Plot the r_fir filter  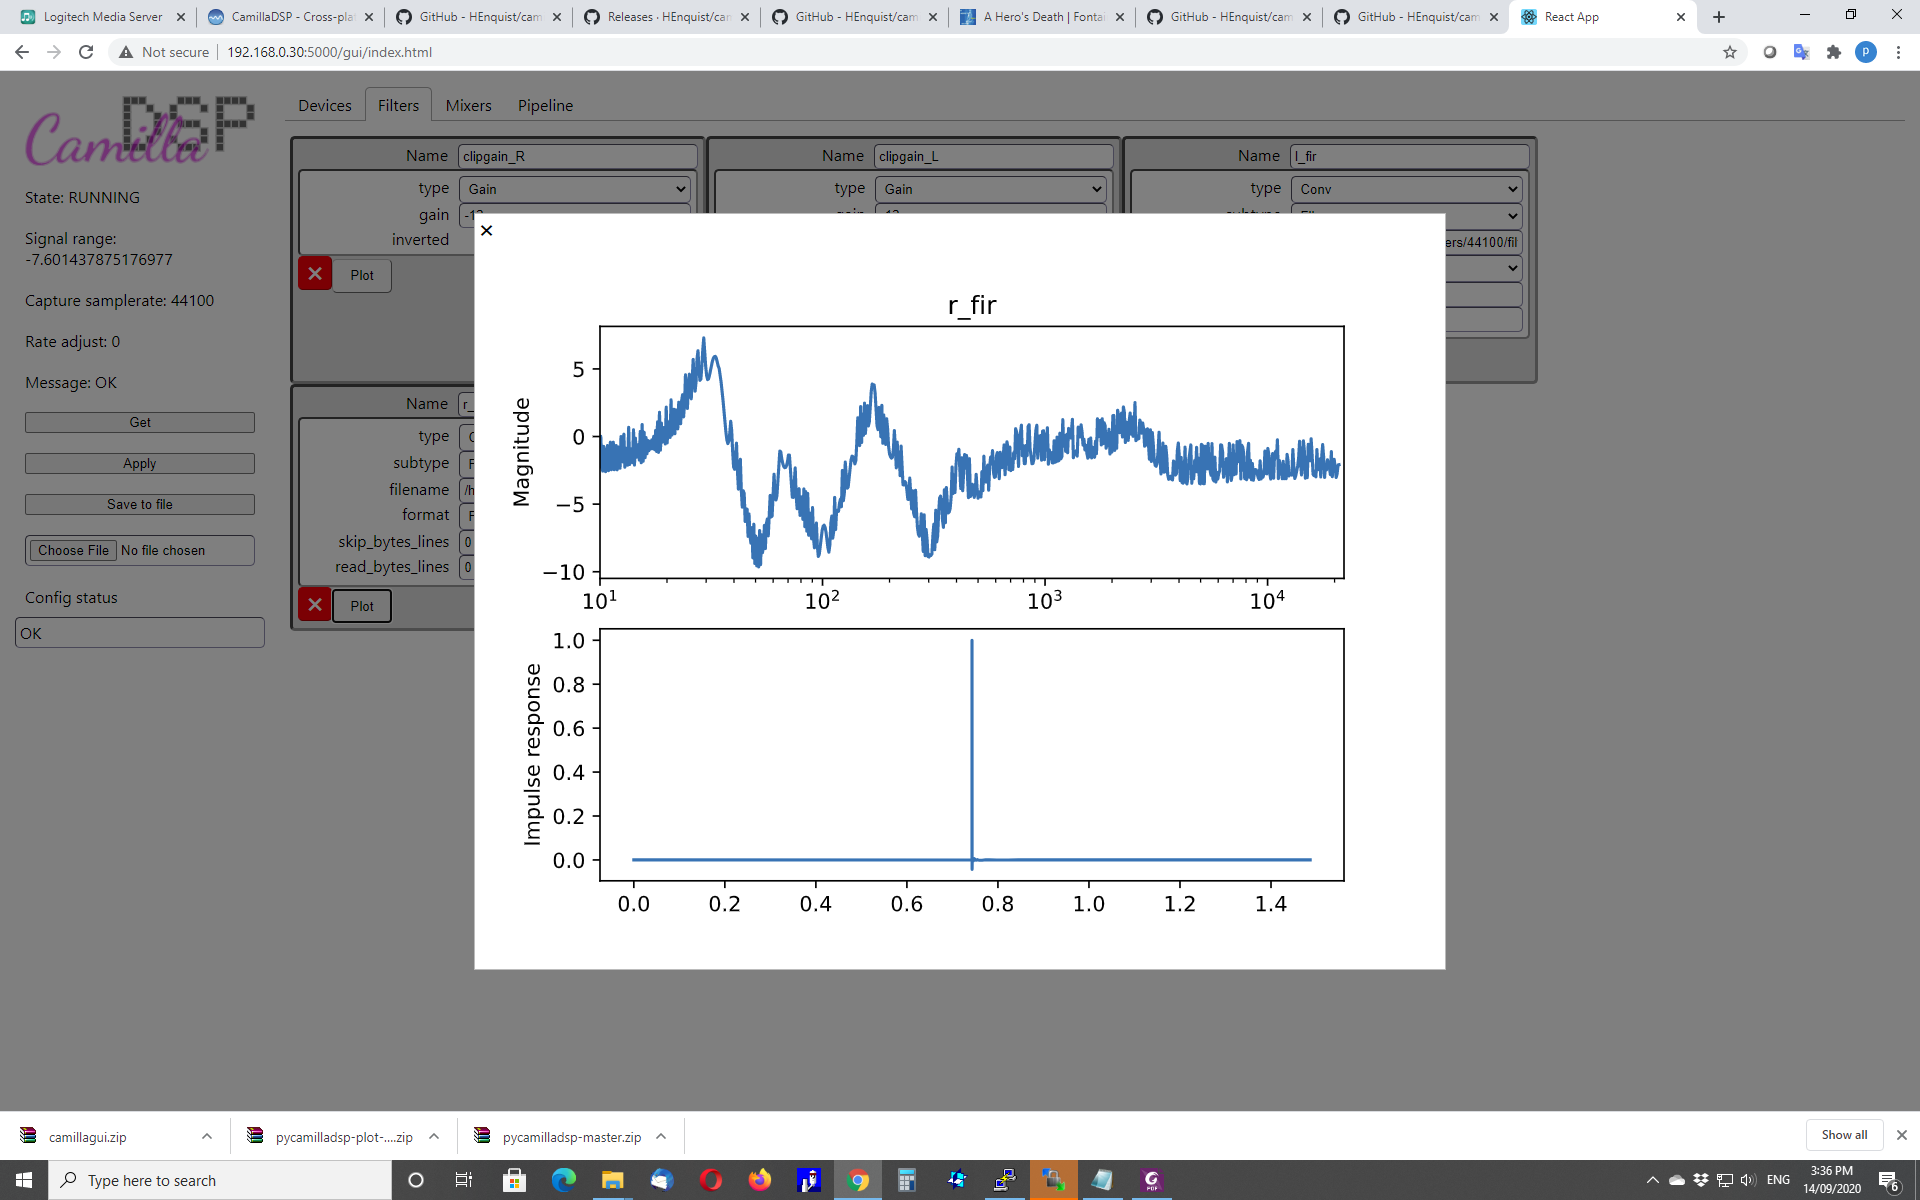coord(362,606)
